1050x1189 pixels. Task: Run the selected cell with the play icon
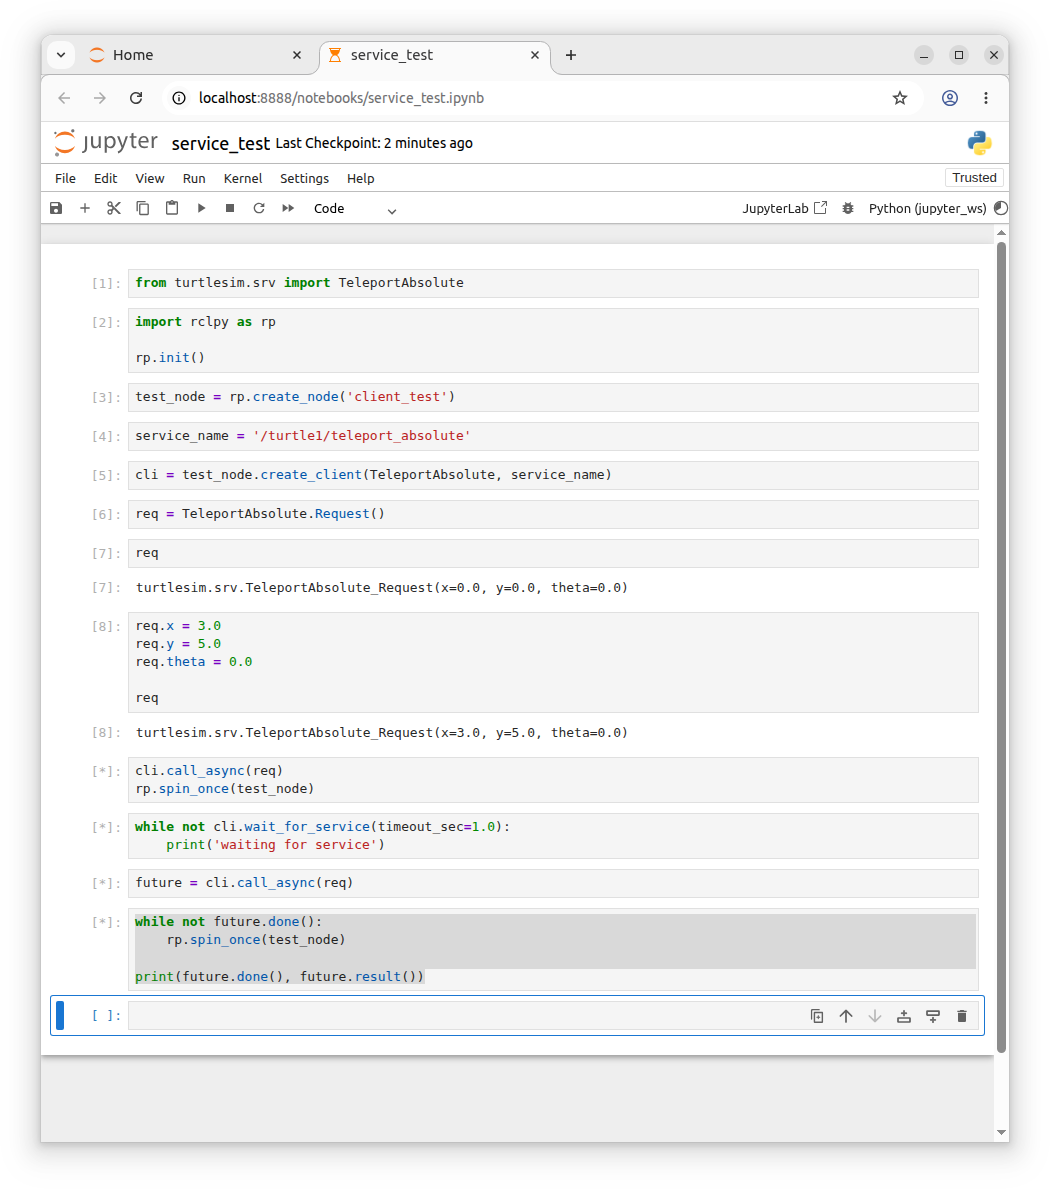[x=201, y=209]
